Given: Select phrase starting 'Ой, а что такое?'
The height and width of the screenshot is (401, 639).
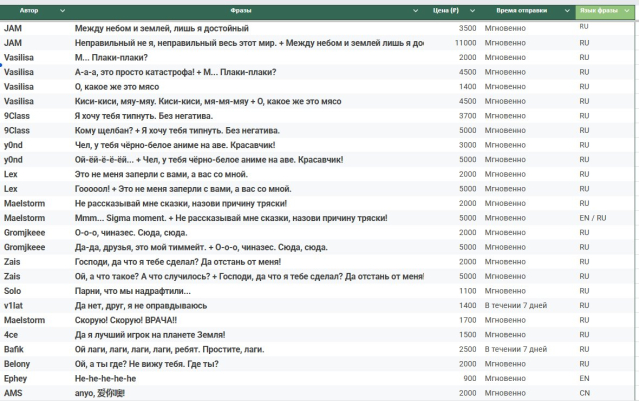Looking at the screenshot, I should (x=249, y=277).
